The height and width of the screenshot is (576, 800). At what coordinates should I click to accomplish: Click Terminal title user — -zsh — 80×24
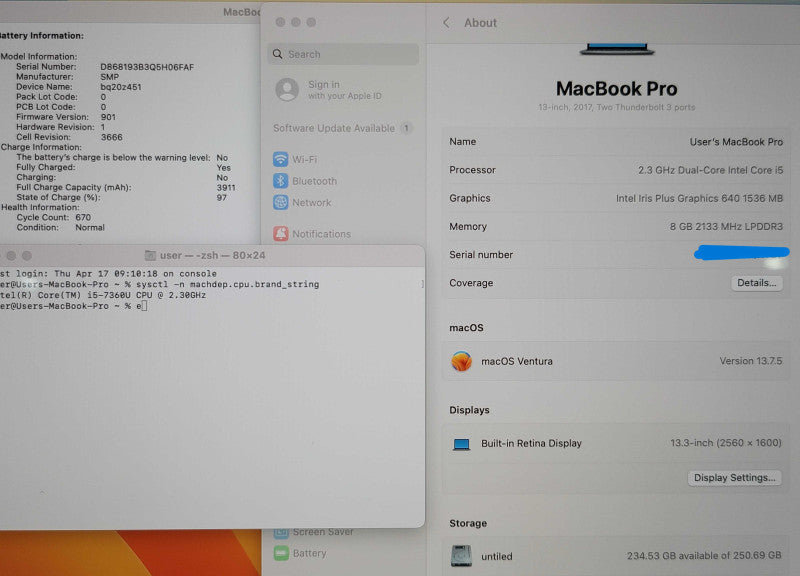coord(212,256)
